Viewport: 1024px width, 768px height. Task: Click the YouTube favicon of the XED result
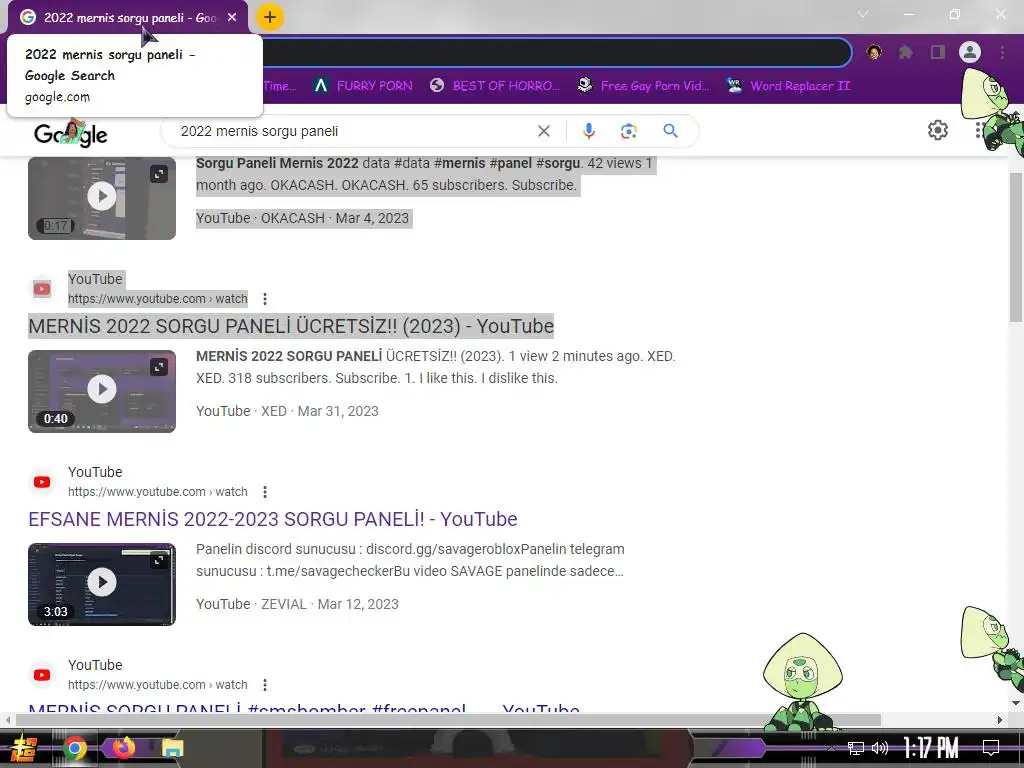42,289
